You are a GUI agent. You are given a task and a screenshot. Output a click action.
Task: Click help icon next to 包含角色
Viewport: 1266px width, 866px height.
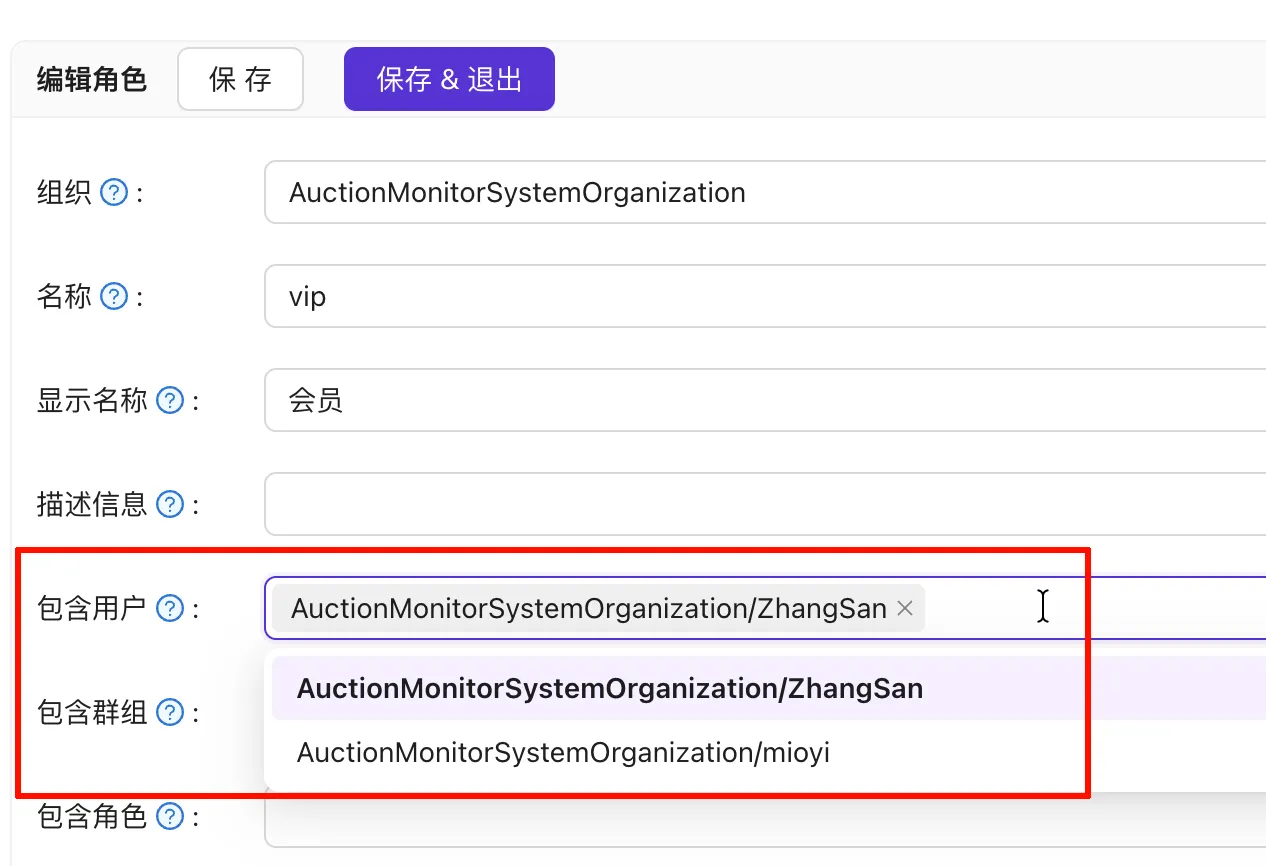point(171,817)
